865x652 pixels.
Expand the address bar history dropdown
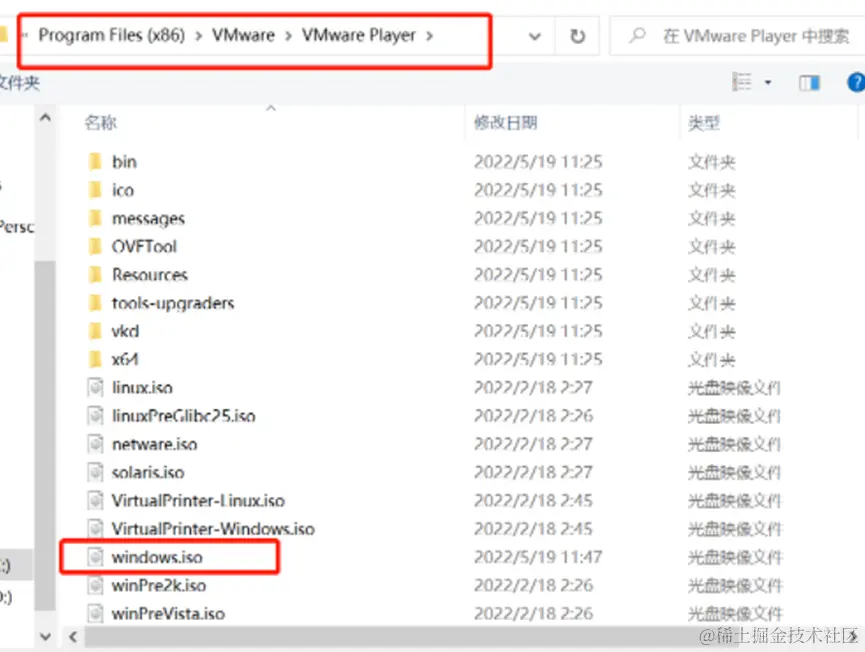(x=535, y=36)
